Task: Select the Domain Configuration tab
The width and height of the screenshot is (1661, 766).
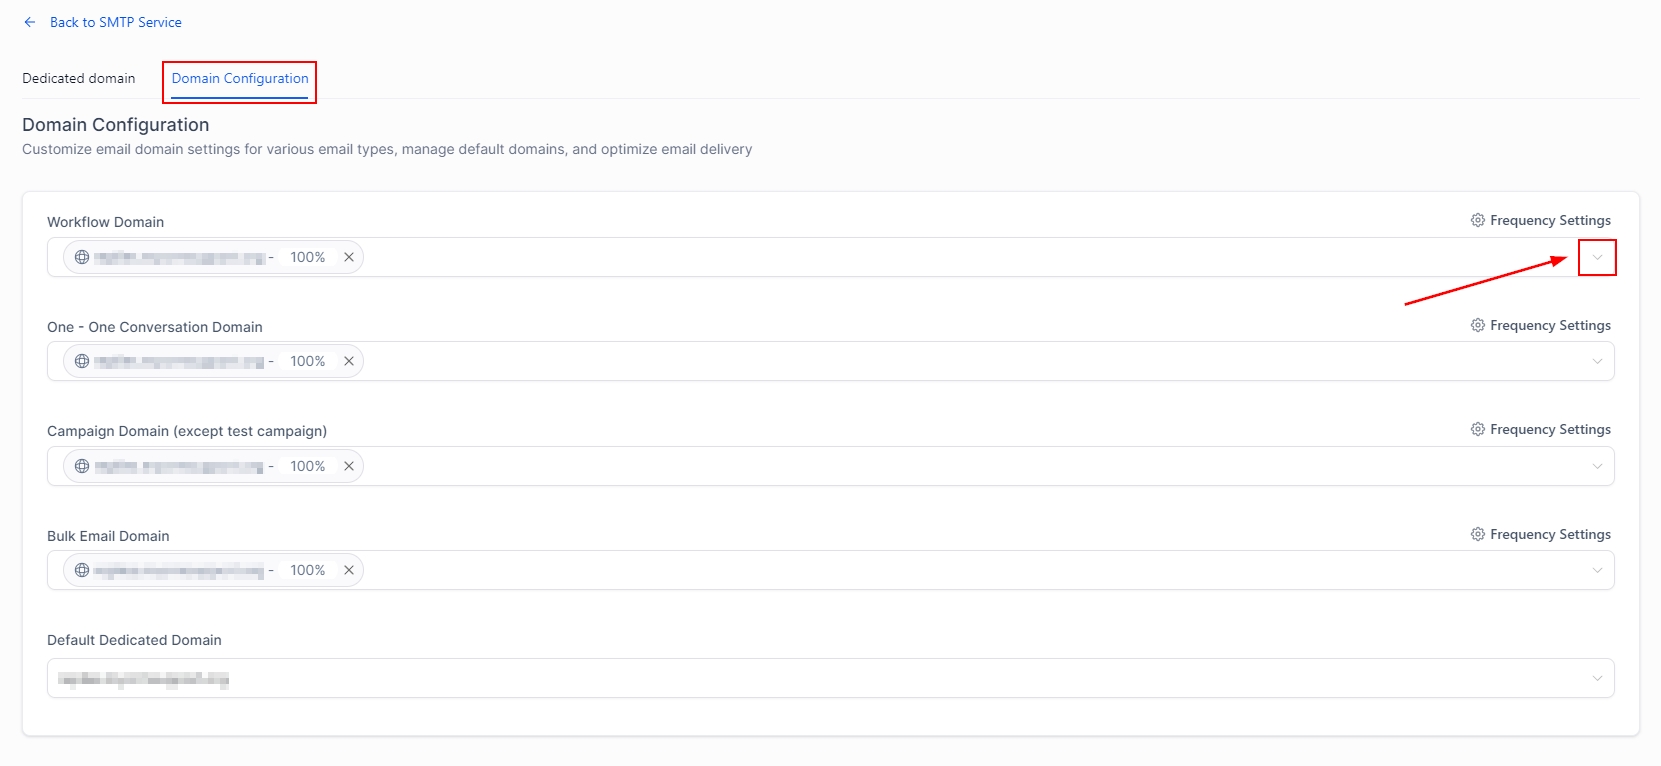Action: [240, 78]
